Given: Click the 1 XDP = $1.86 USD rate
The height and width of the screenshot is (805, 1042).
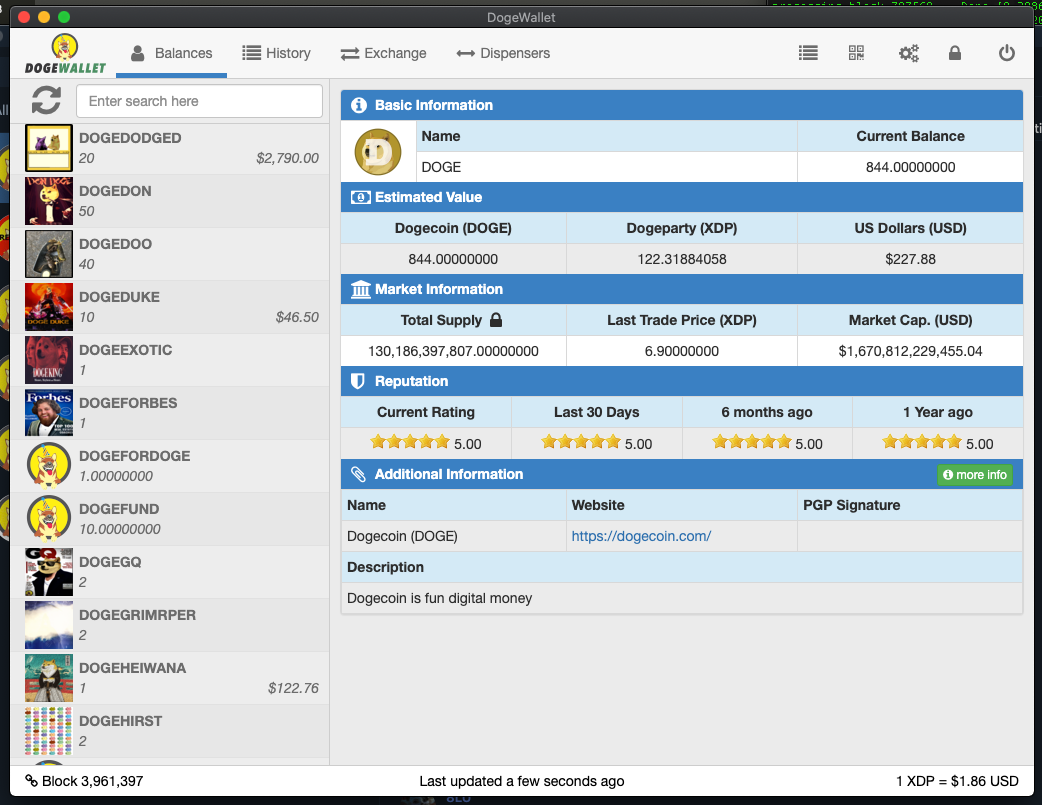Looking at the screenshot, I should (x=957, y=781).
